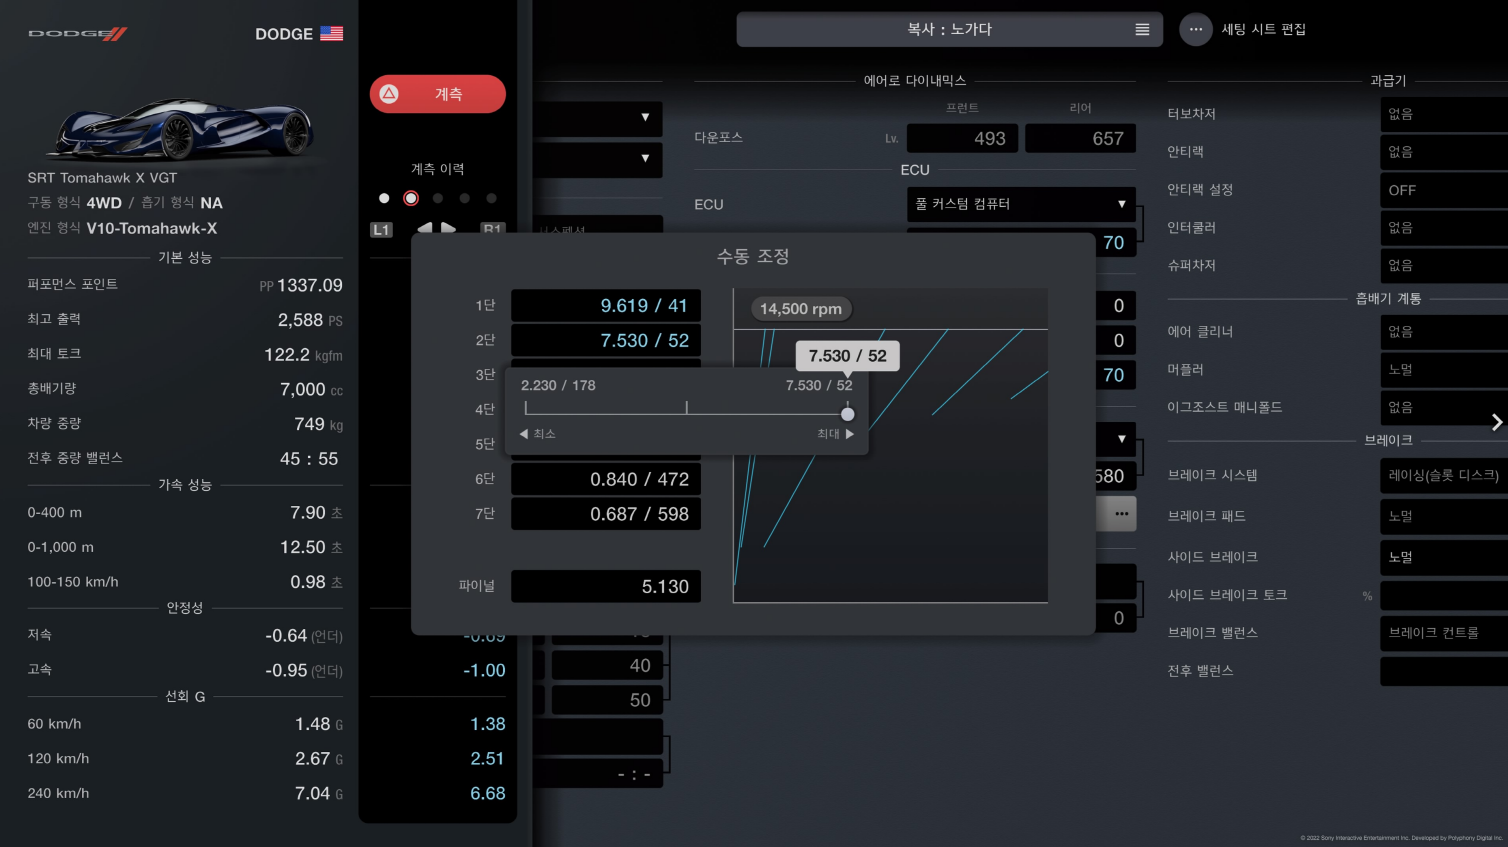The image size is (1508, 847).
Task: Open the 머플러 노멀 field
Action: click(x=1444, y=370)
